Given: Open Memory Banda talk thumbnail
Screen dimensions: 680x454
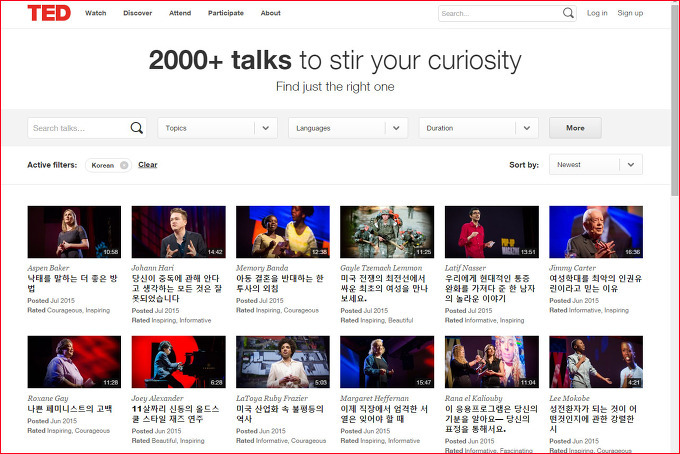Looking at the screenshot, I should 283,232.
